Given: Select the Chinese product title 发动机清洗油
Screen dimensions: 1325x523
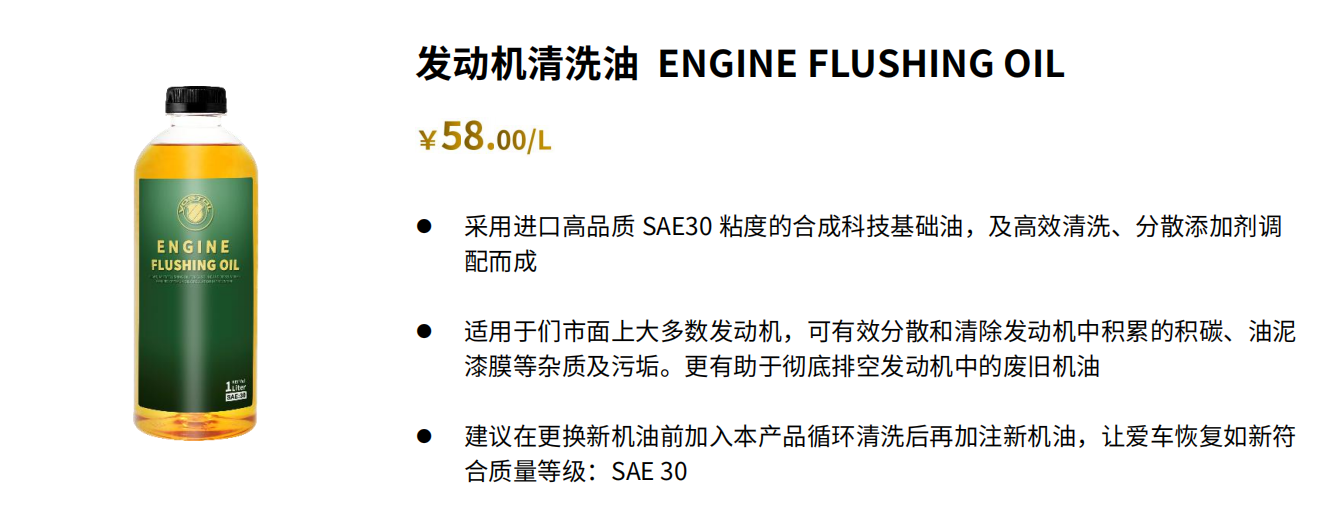Looking at the screenshot, I should tap(527, 63).
